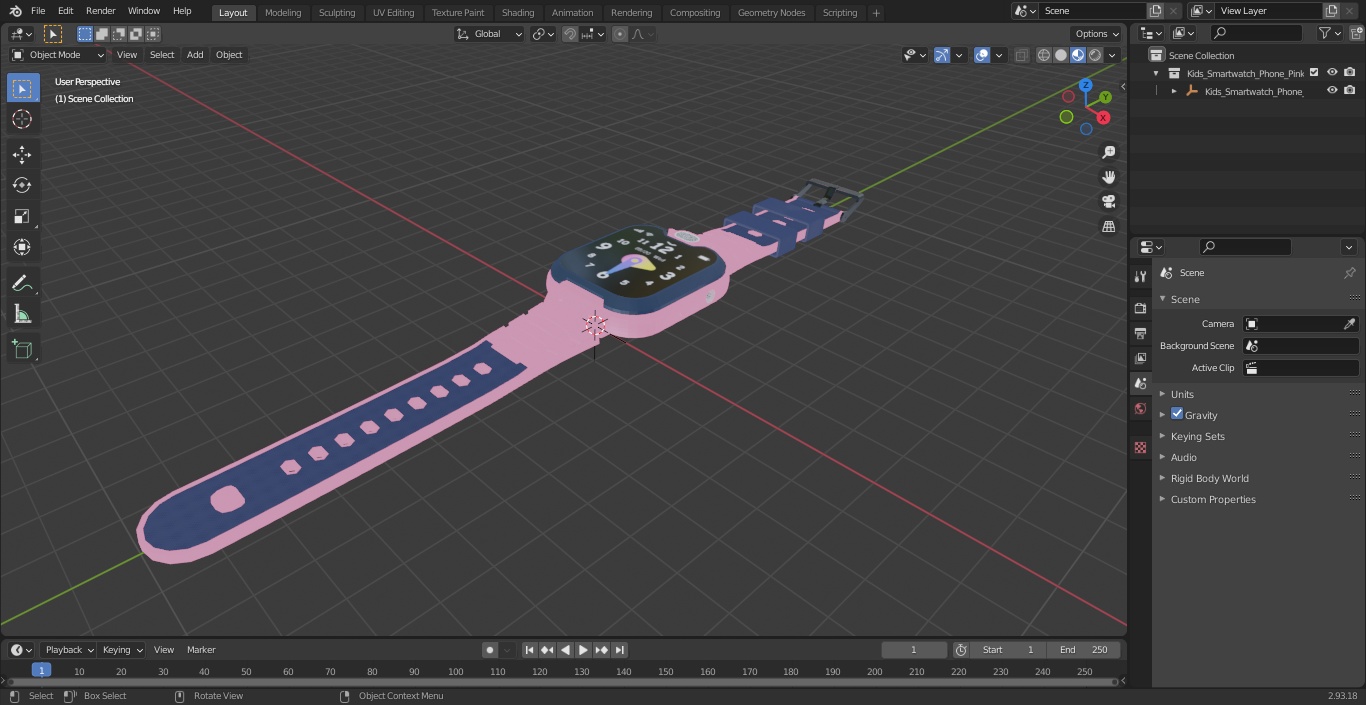Toggle camera view icon in viewport
This screenshot has height=705, width=1366.
click(1108, 201)
